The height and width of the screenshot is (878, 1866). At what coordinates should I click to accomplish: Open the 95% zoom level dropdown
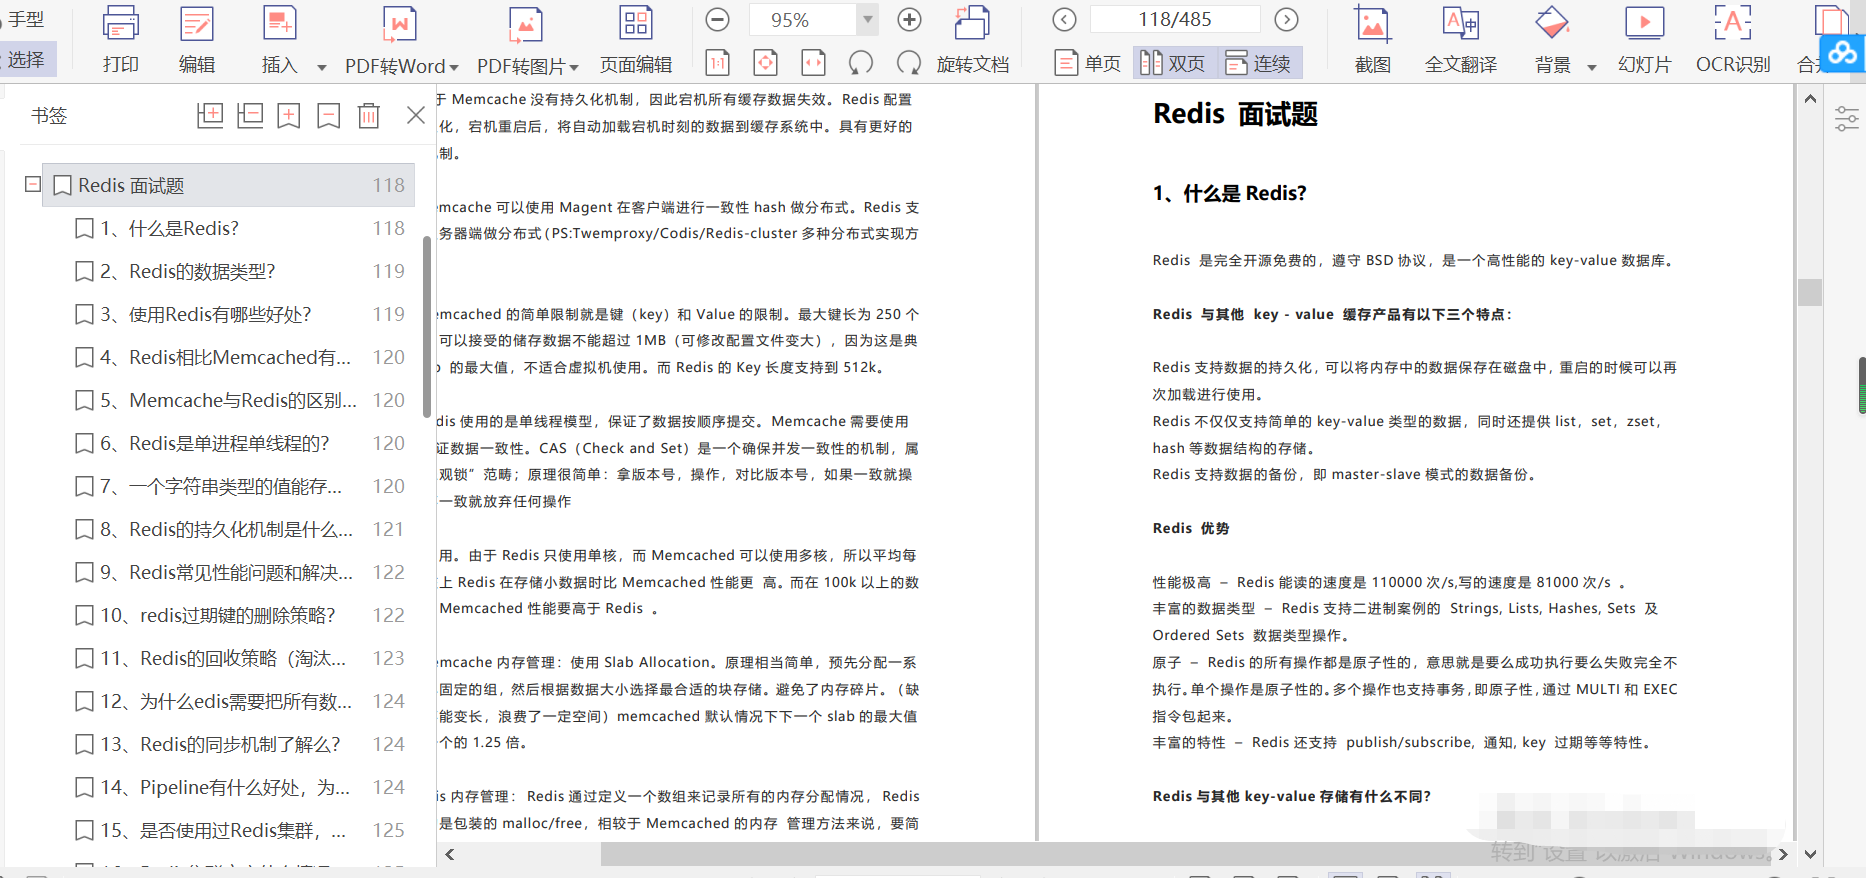point(868,19)
